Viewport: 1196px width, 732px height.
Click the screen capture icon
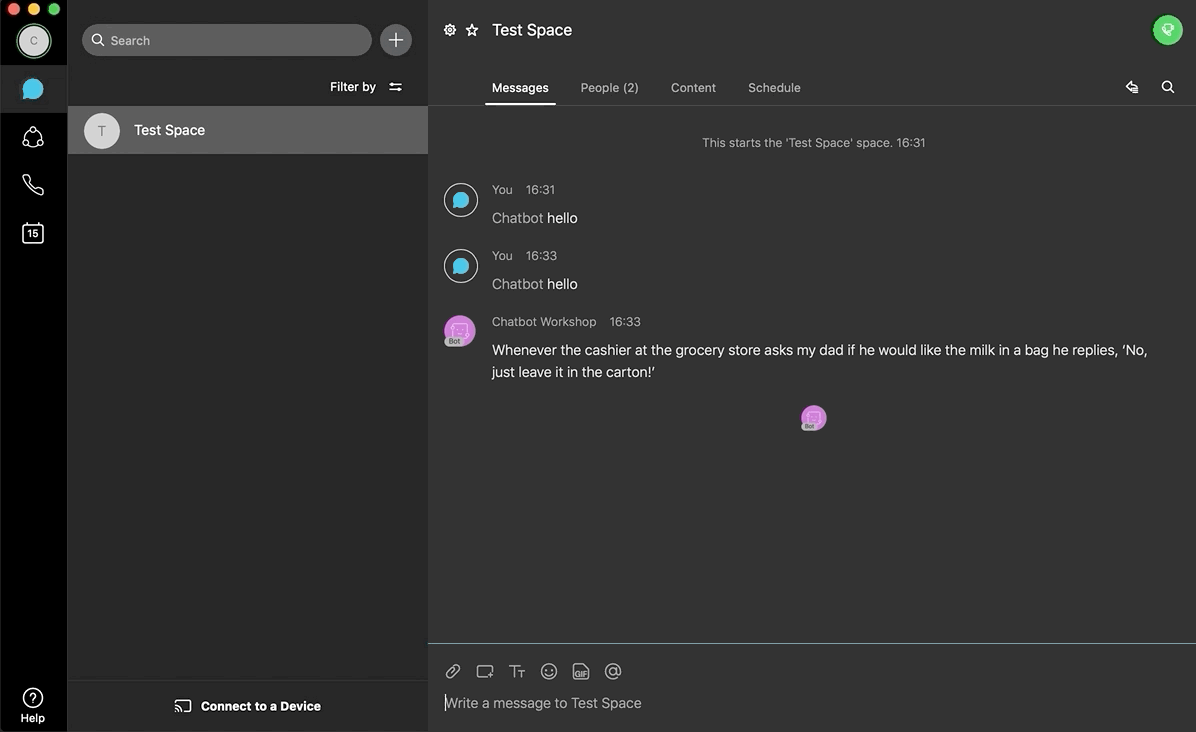(485, 672)
